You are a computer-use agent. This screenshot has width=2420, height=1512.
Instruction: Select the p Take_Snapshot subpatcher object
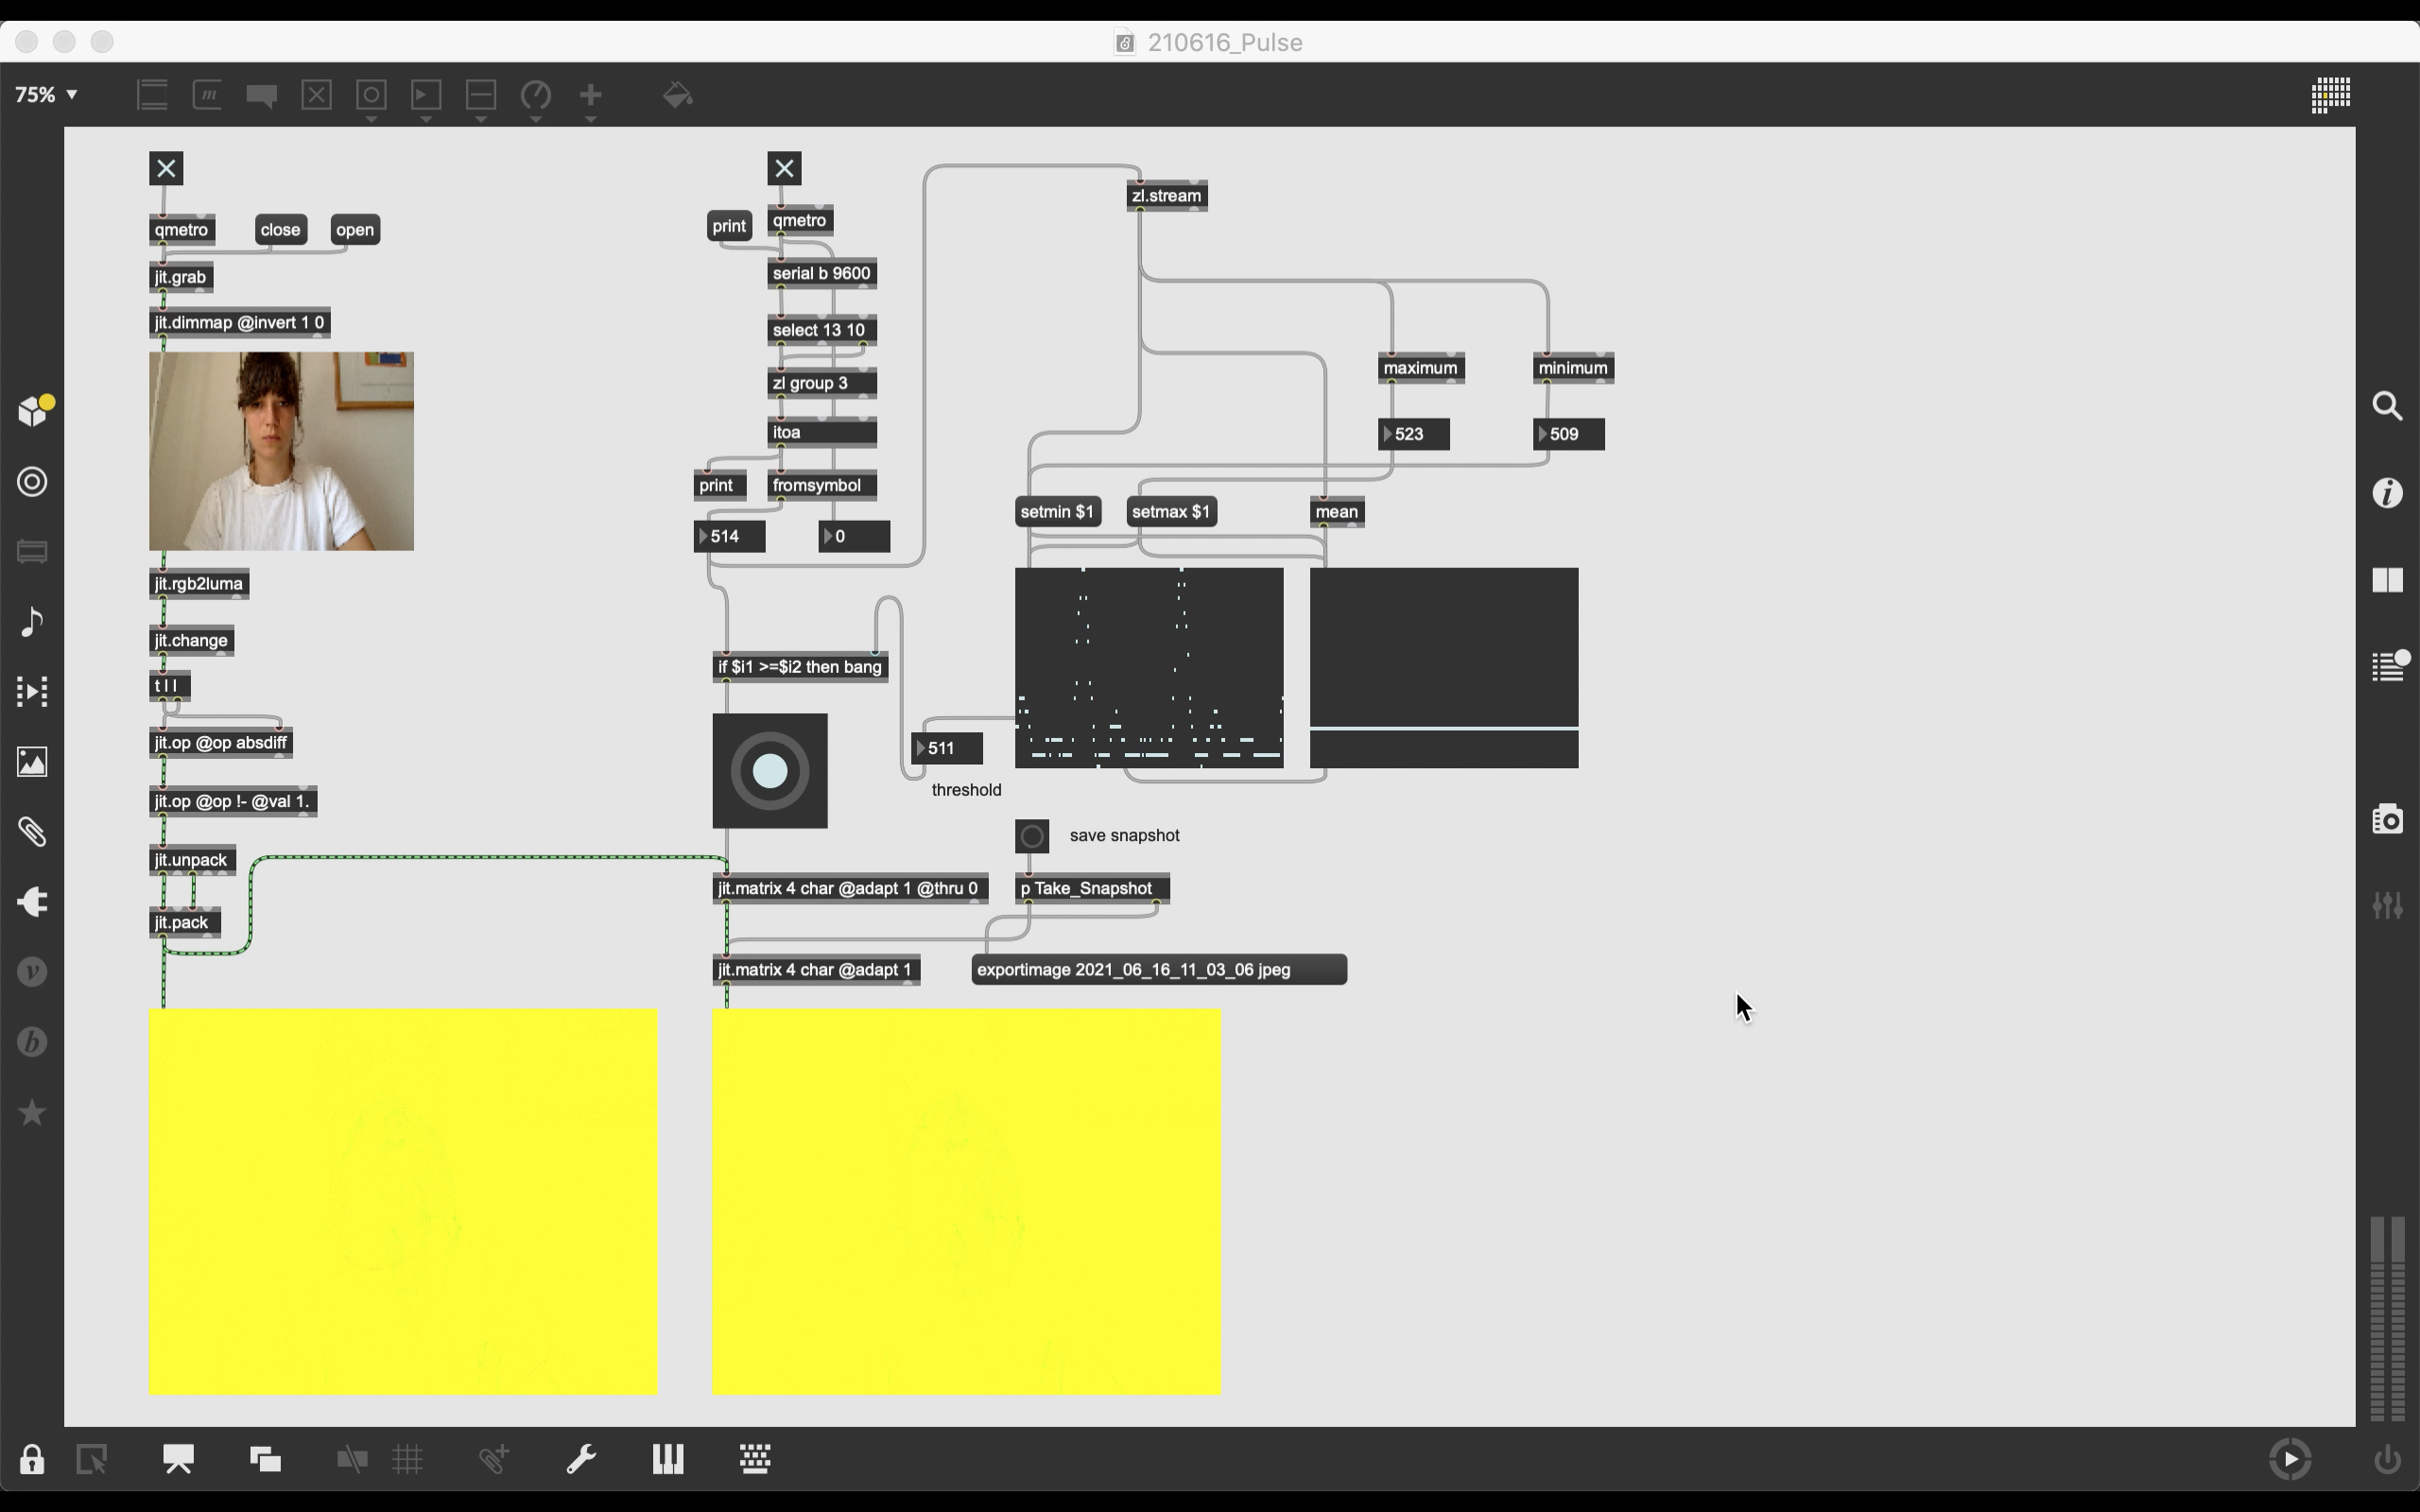click(1092, 888)
